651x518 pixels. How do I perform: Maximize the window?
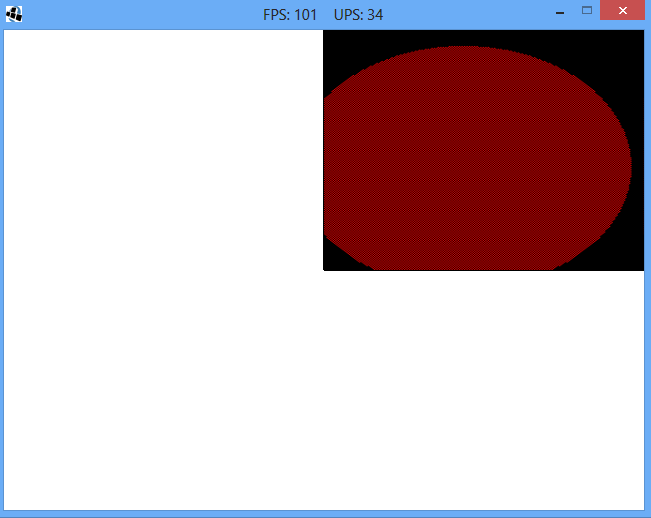coord(587,10)
